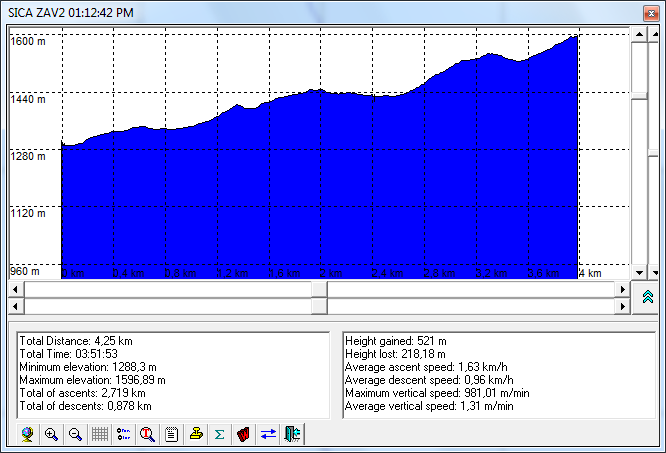
Task: Toggle the blue swap arrows icon
Action: pos(267,434)
